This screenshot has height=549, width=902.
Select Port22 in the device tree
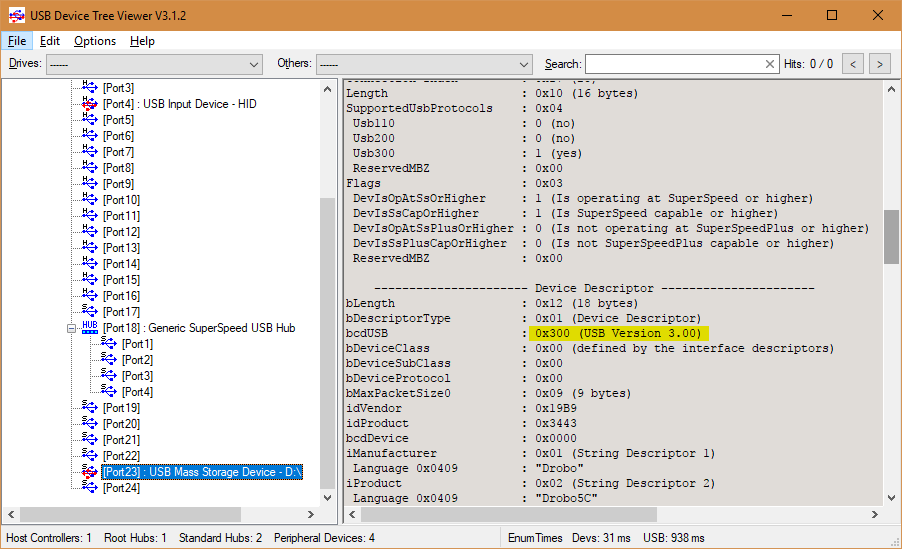(x=121, y=456)
